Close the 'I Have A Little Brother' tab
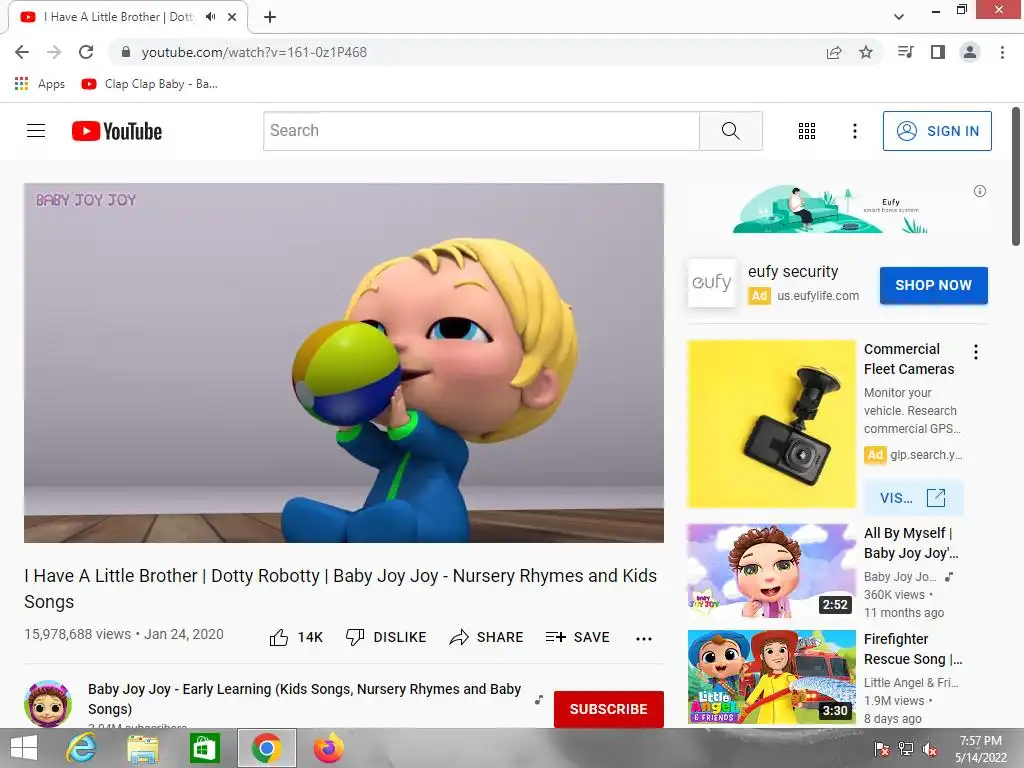 coord(232,17)
